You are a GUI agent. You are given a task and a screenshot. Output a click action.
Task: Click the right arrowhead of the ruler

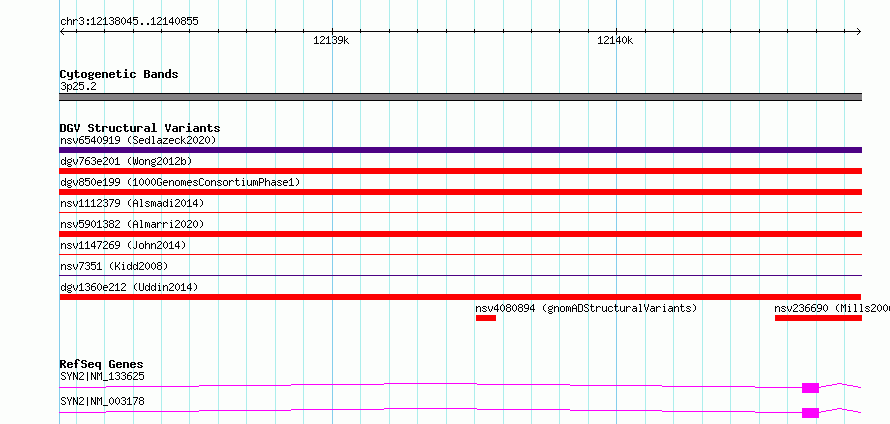click(x=859, y=32)
